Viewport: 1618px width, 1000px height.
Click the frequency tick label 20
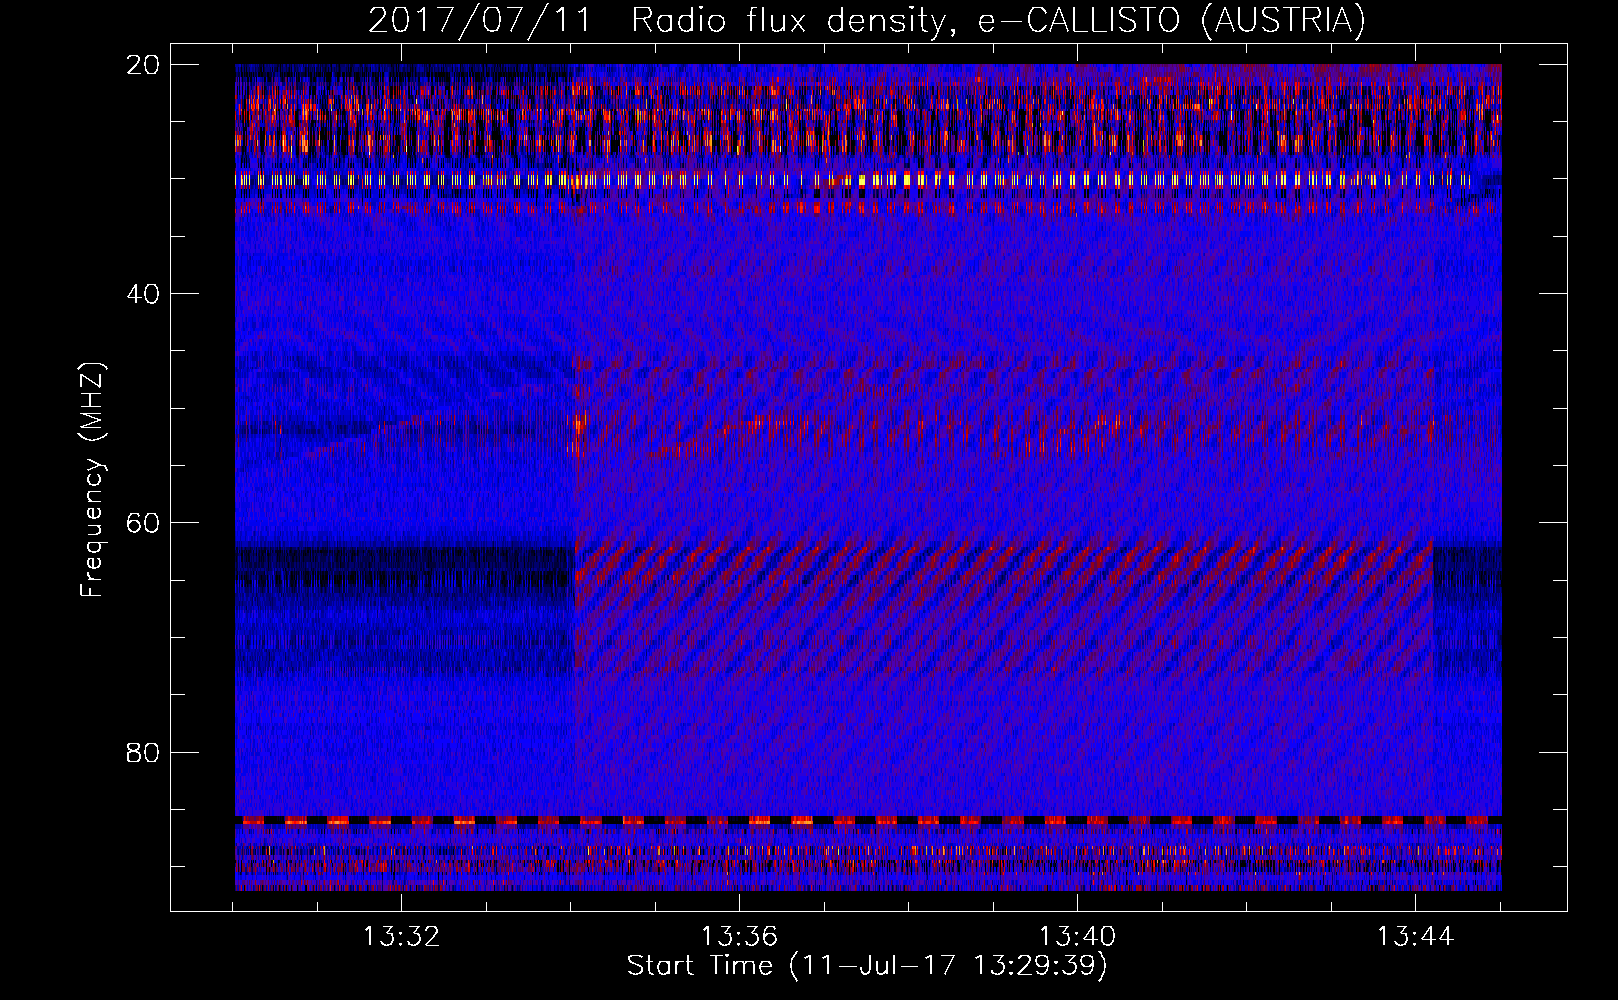coord(144,65)
